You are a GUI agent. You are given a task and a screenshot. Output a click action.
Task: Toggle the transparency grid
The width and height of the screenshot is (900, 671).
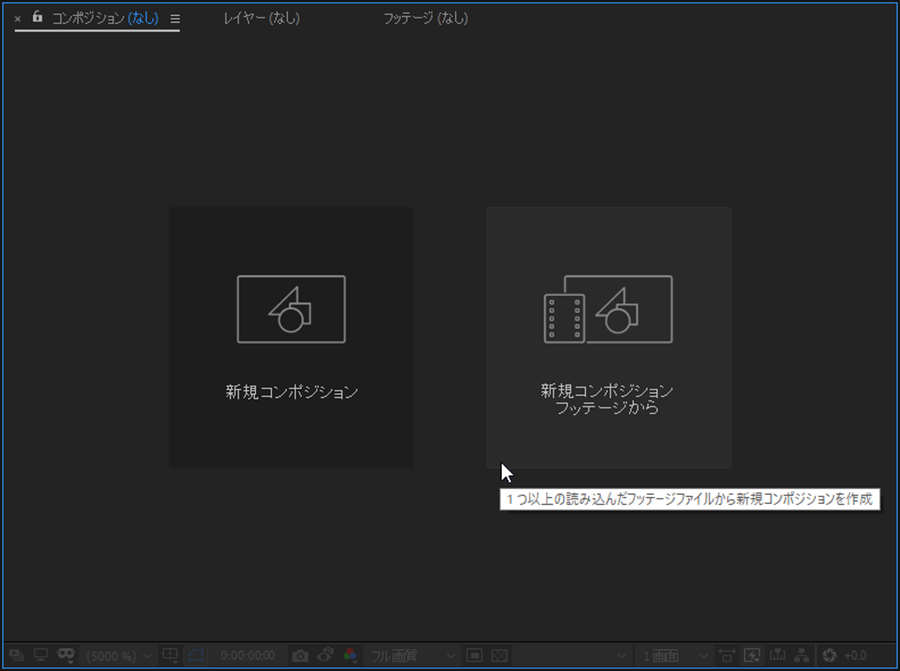499,656
